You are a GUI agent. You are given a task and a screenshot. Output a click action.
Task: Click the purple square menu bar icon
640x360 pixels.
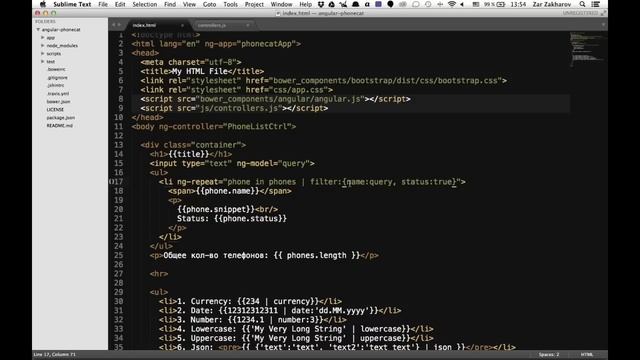click(x=378, y=4)
